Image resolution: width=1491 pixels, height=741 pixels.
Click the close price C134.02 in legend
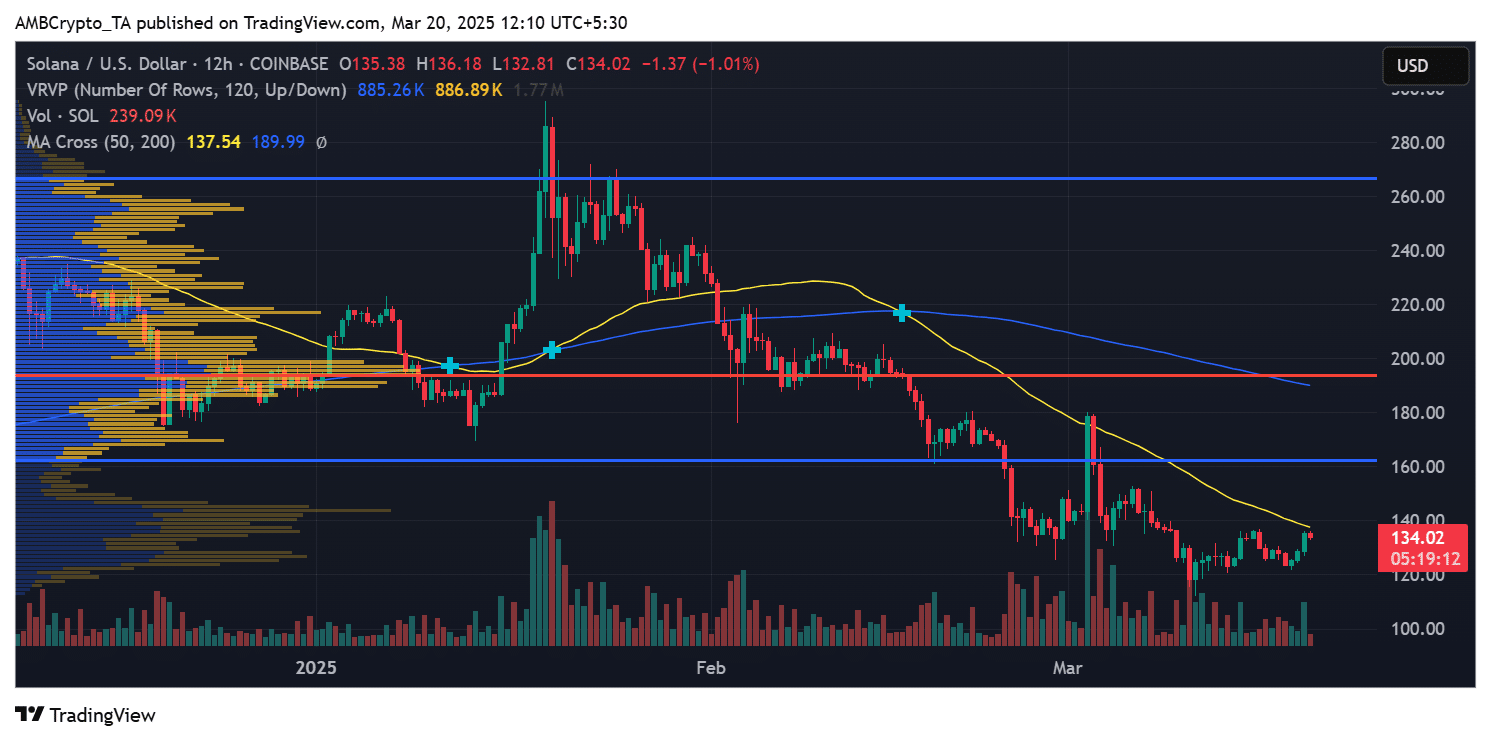coord(597,64)
